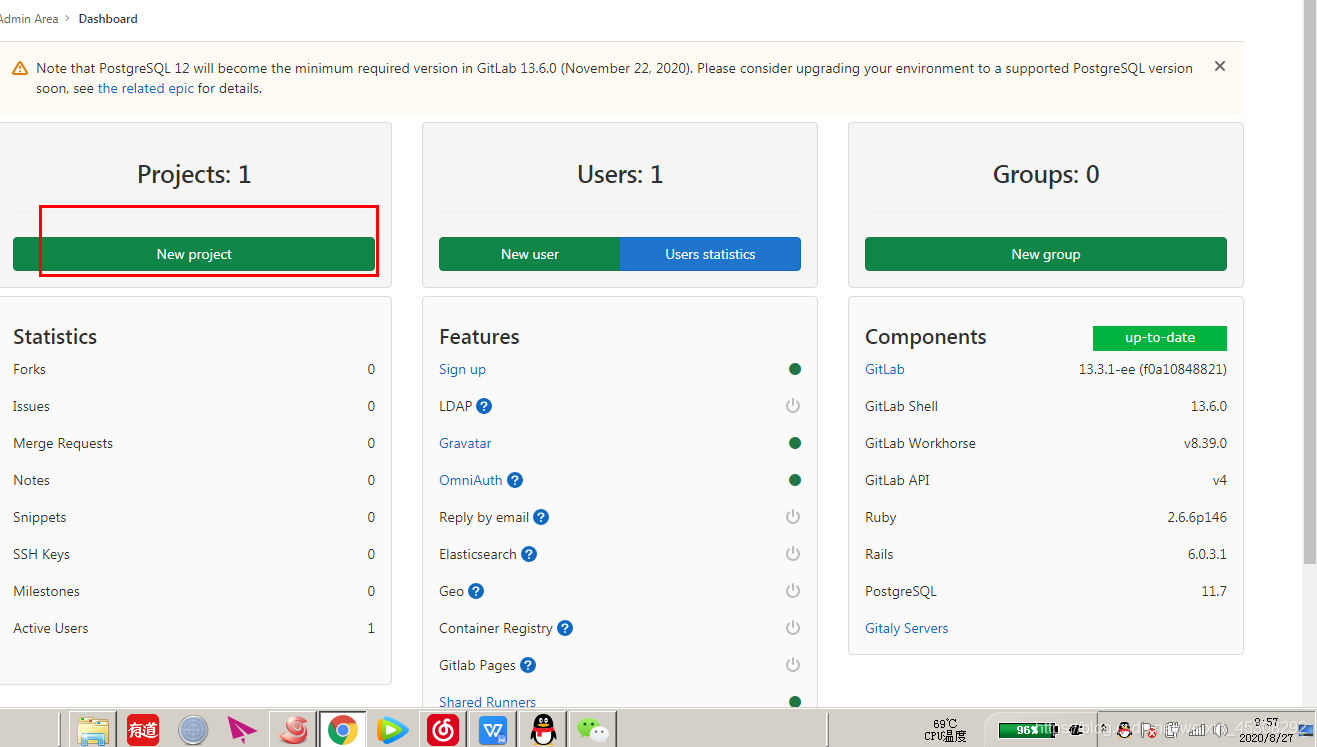Click the Sign up enabled green dot
This screenshot has height=747, width=1317.
[795, 369]
